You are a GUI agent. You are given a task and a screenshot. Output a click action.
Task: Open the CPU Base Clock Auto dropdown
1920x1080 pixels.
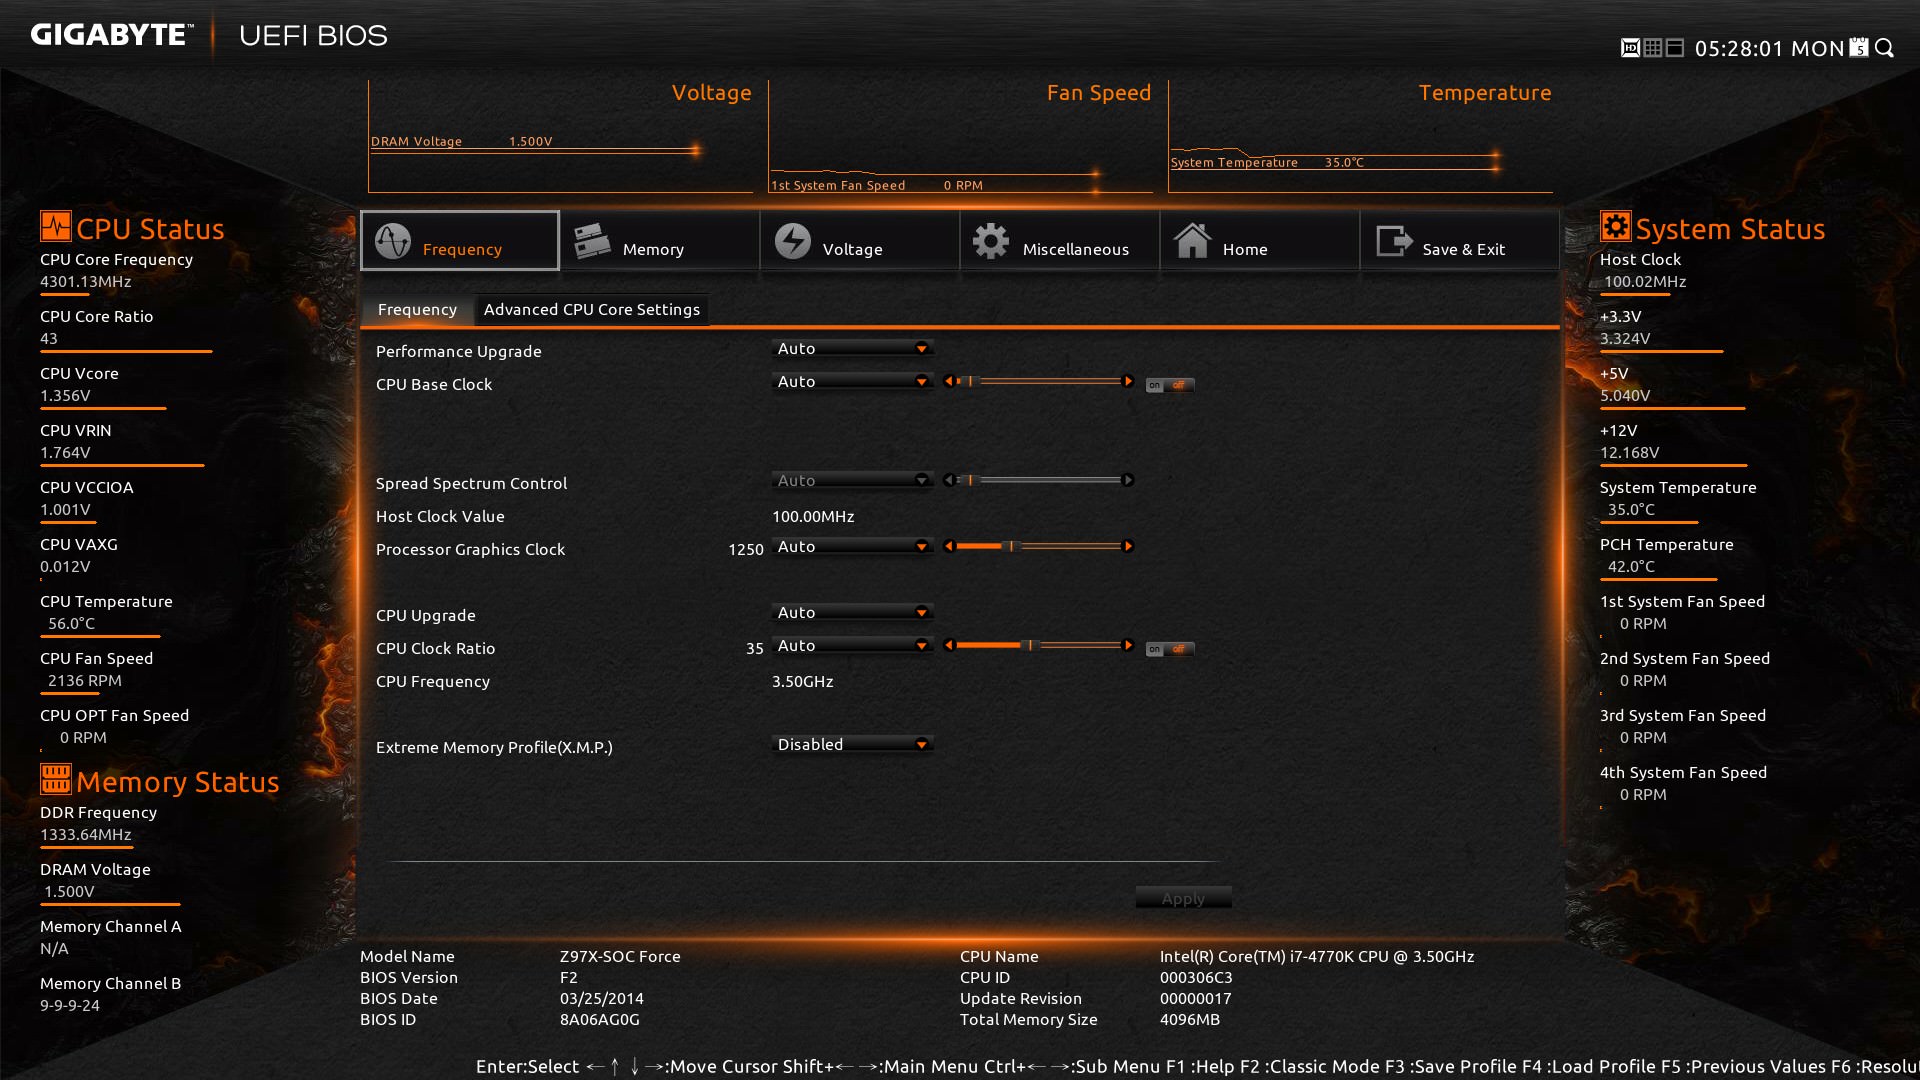(x=853, y=381)
